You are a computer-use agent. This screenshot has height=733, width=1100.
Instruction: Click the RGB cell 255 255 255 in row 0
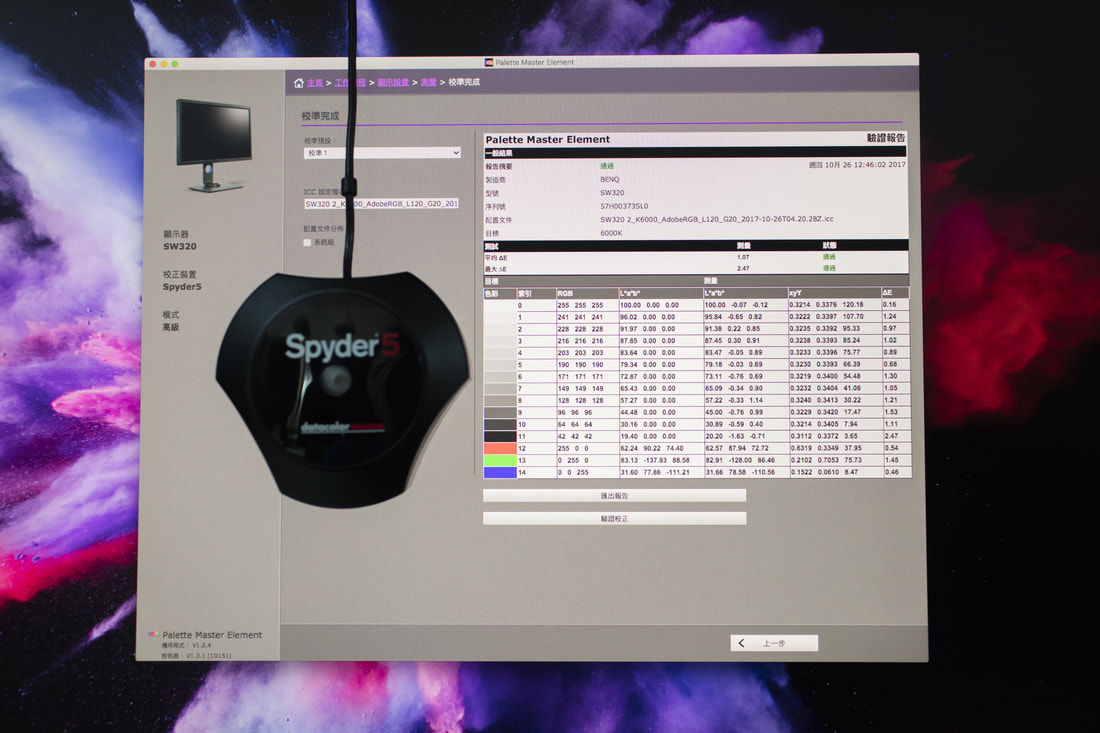tap(580, 305)
